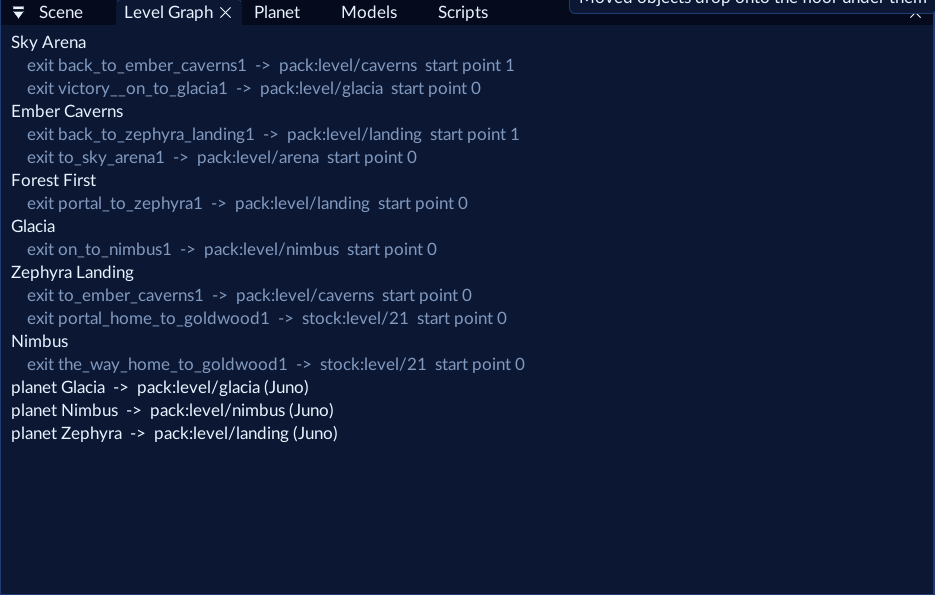Image resolution: width=935 pixels, height=595 pixels.
Task: Click the planet Zephyra mapping row
Action: click(x=174, y=433)
